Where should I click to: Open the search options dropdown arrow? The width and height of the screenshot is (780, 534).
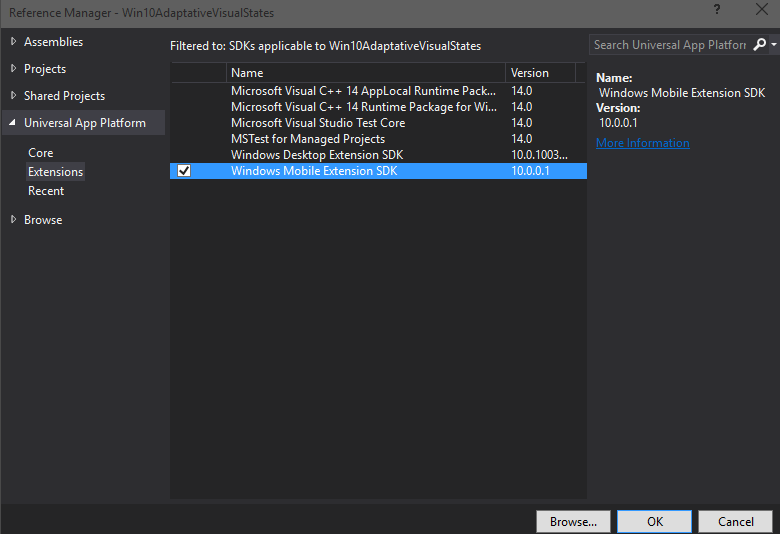[x=774, y=45]
